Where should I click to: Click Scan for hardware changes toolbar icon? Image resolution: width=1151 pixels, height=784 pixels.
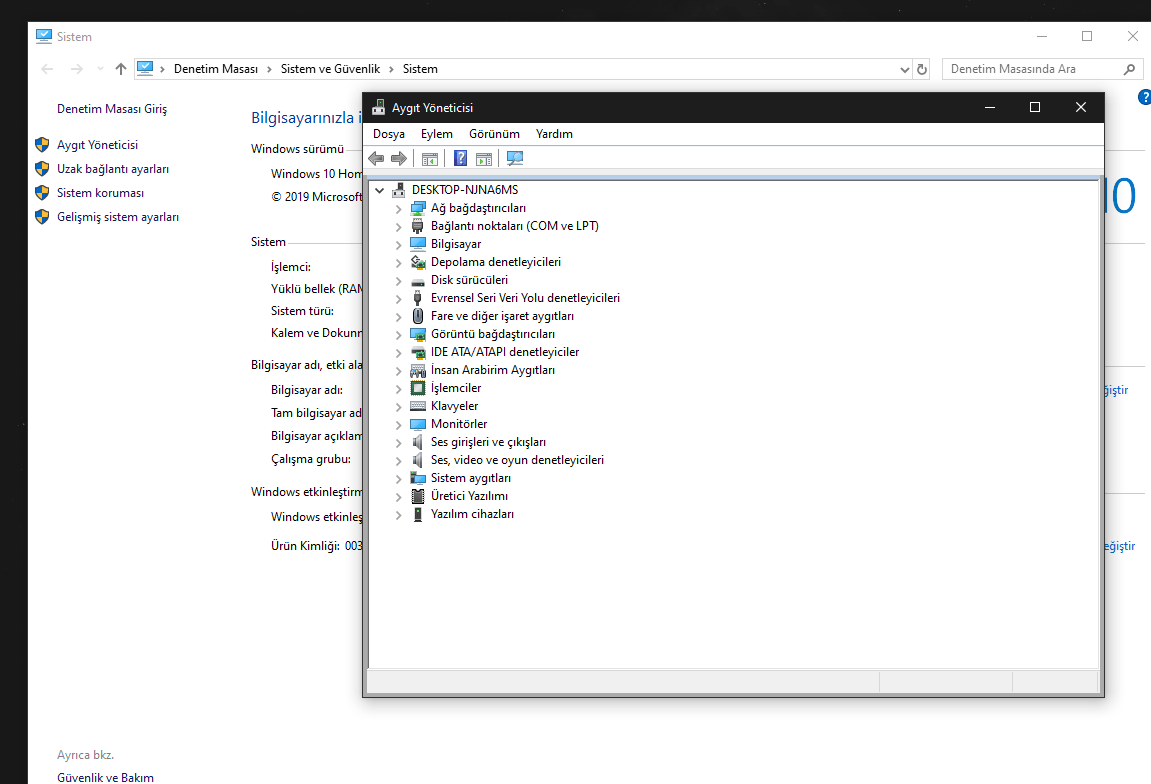515,158
